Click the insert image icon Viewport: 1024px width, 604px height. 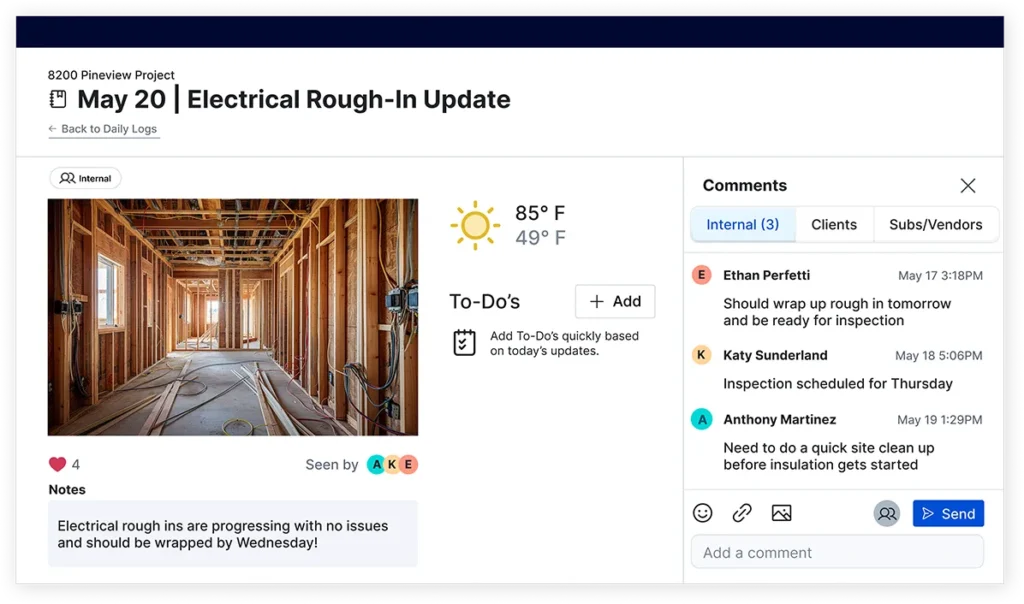[782, 513]
